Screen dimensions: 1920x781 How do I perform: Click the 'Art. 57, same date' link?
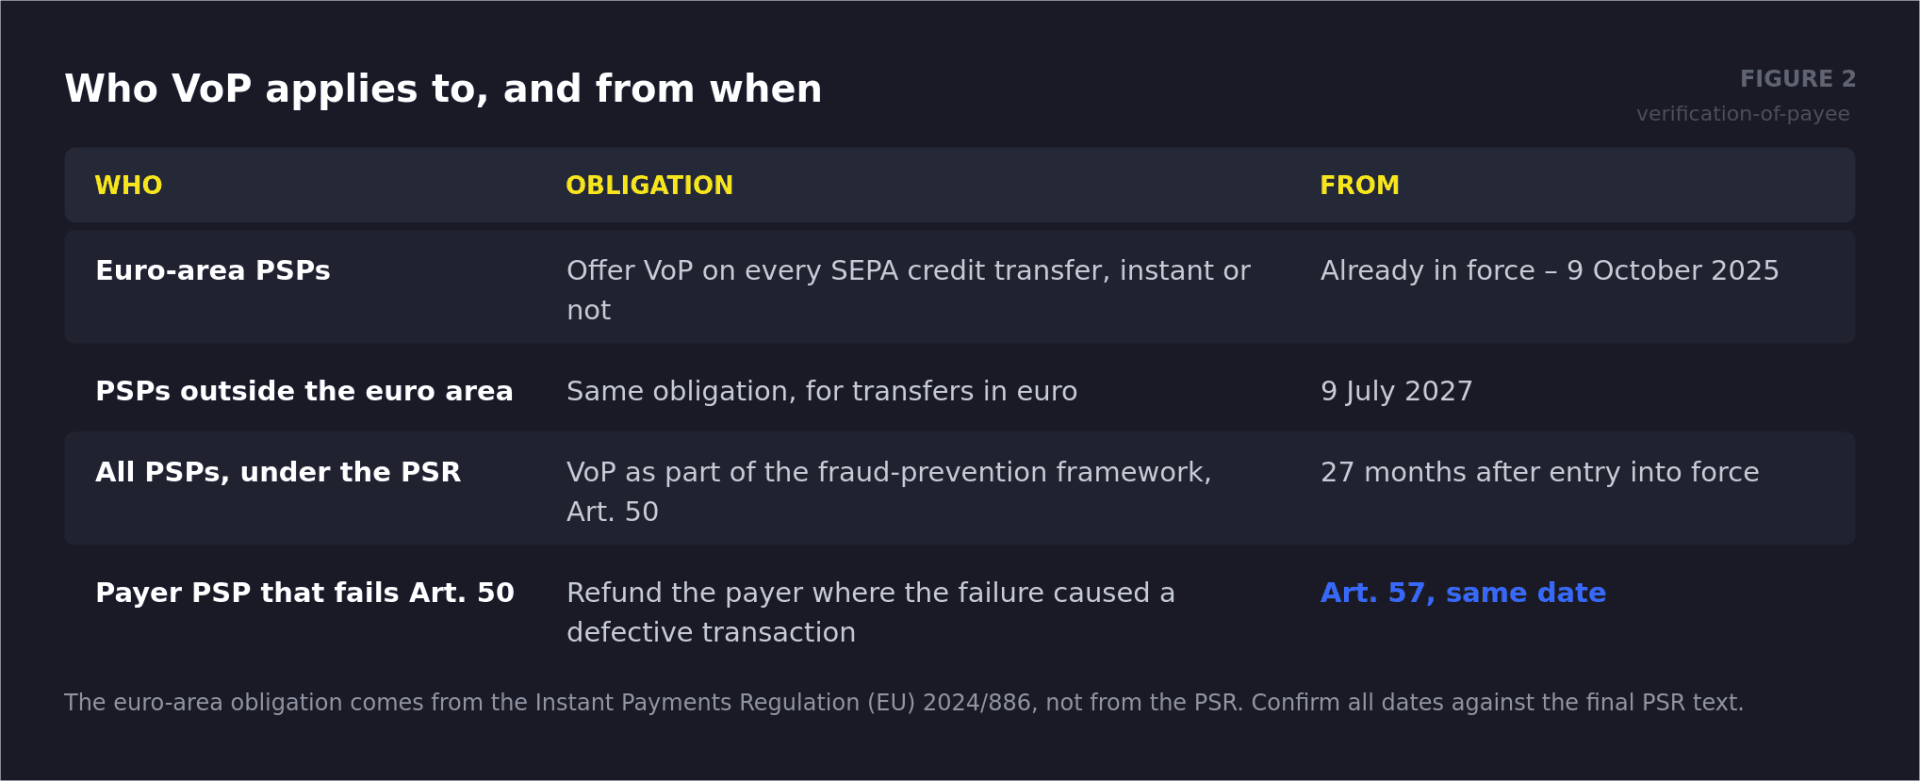point(1463,593)
